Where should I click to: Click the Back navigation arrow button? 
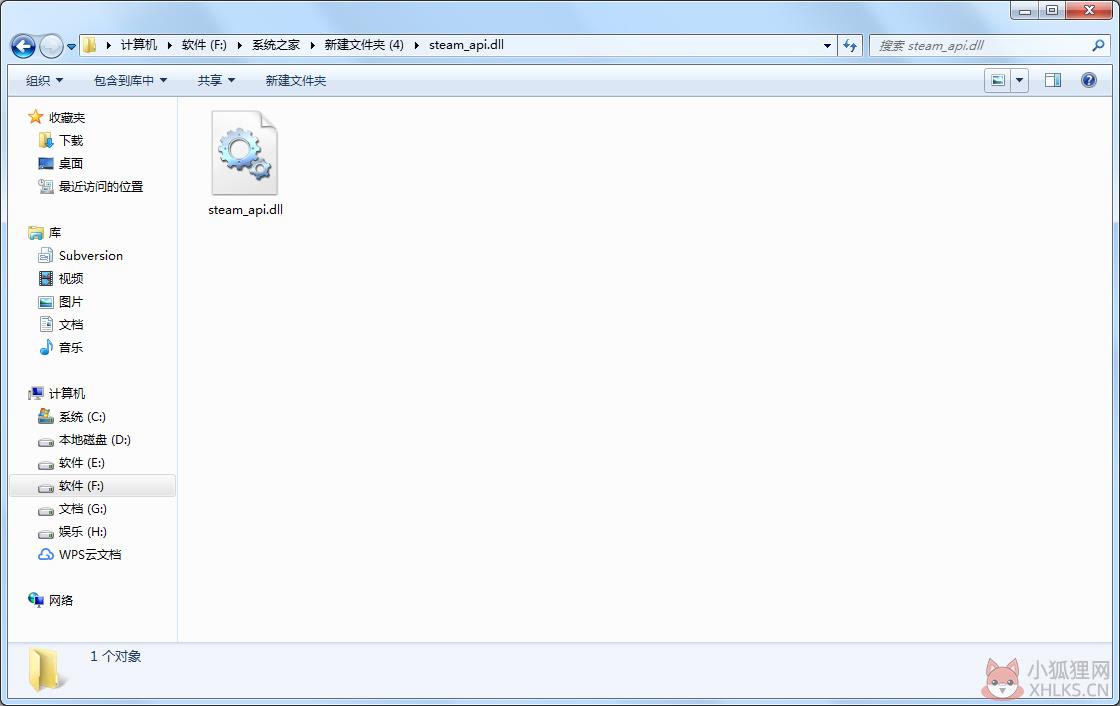23,46
